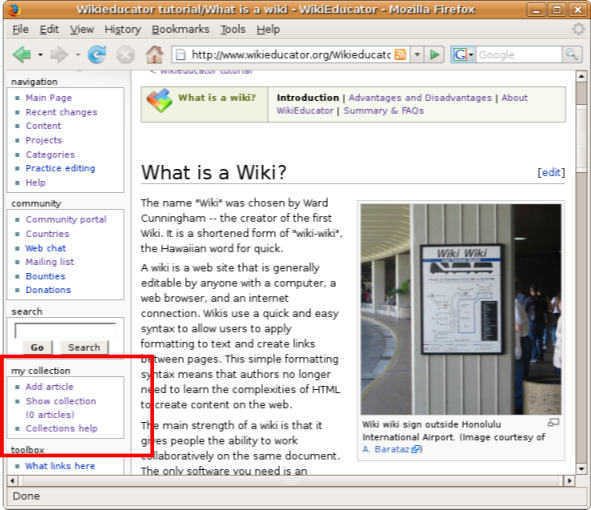Open the Countries link
Screen dimensions: 591x510
[47, 234]
